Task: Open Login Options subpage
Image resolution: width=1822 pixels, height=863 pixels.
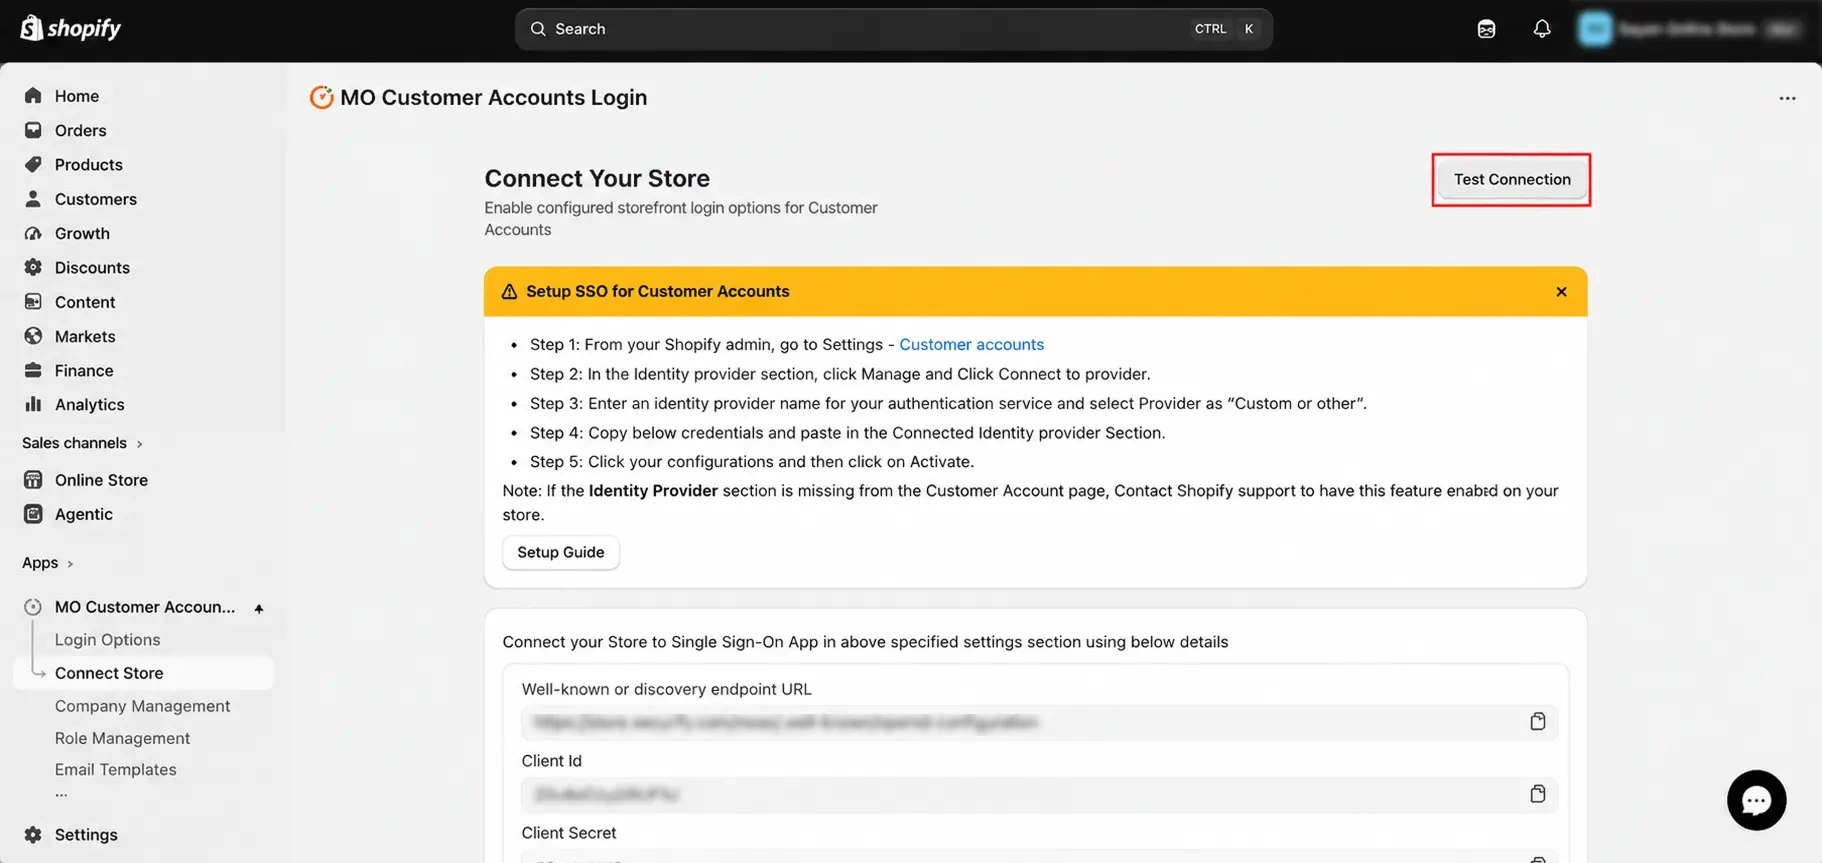Action: point(107,640)
